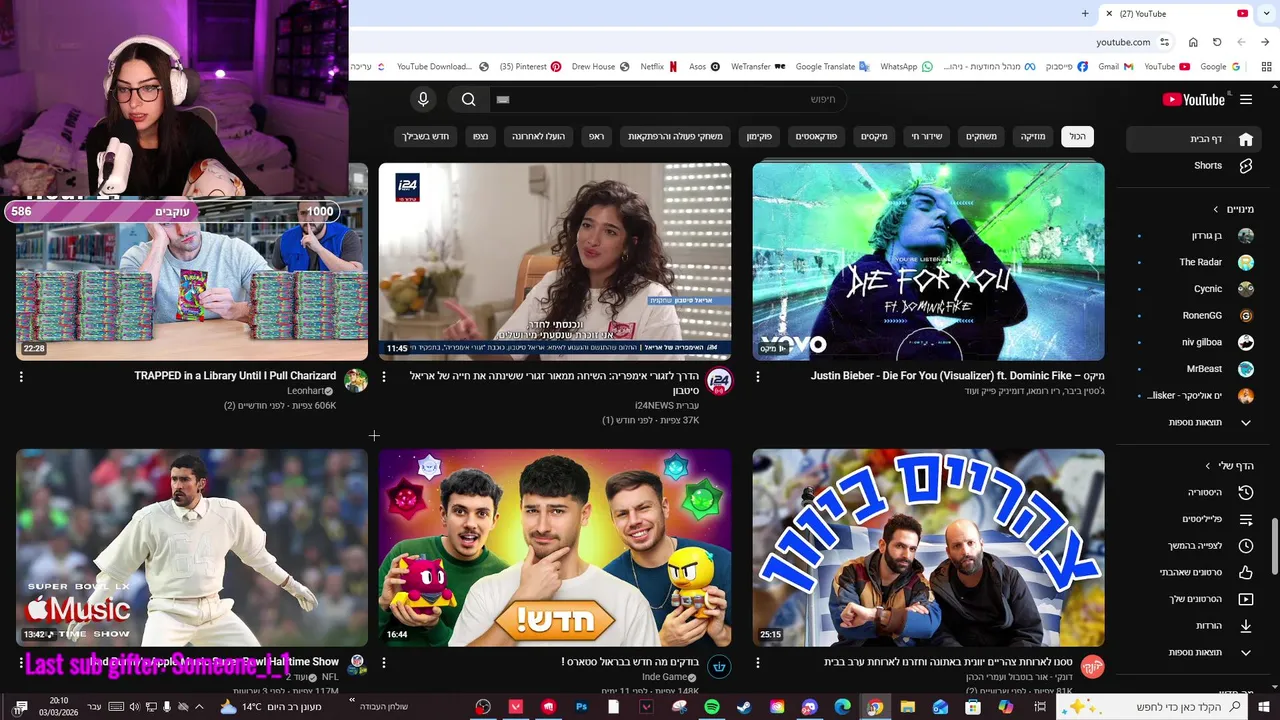Screen dimensions: 1280x720
Task: Select the ראפ filter chip
Action: [x=596, y=136]
